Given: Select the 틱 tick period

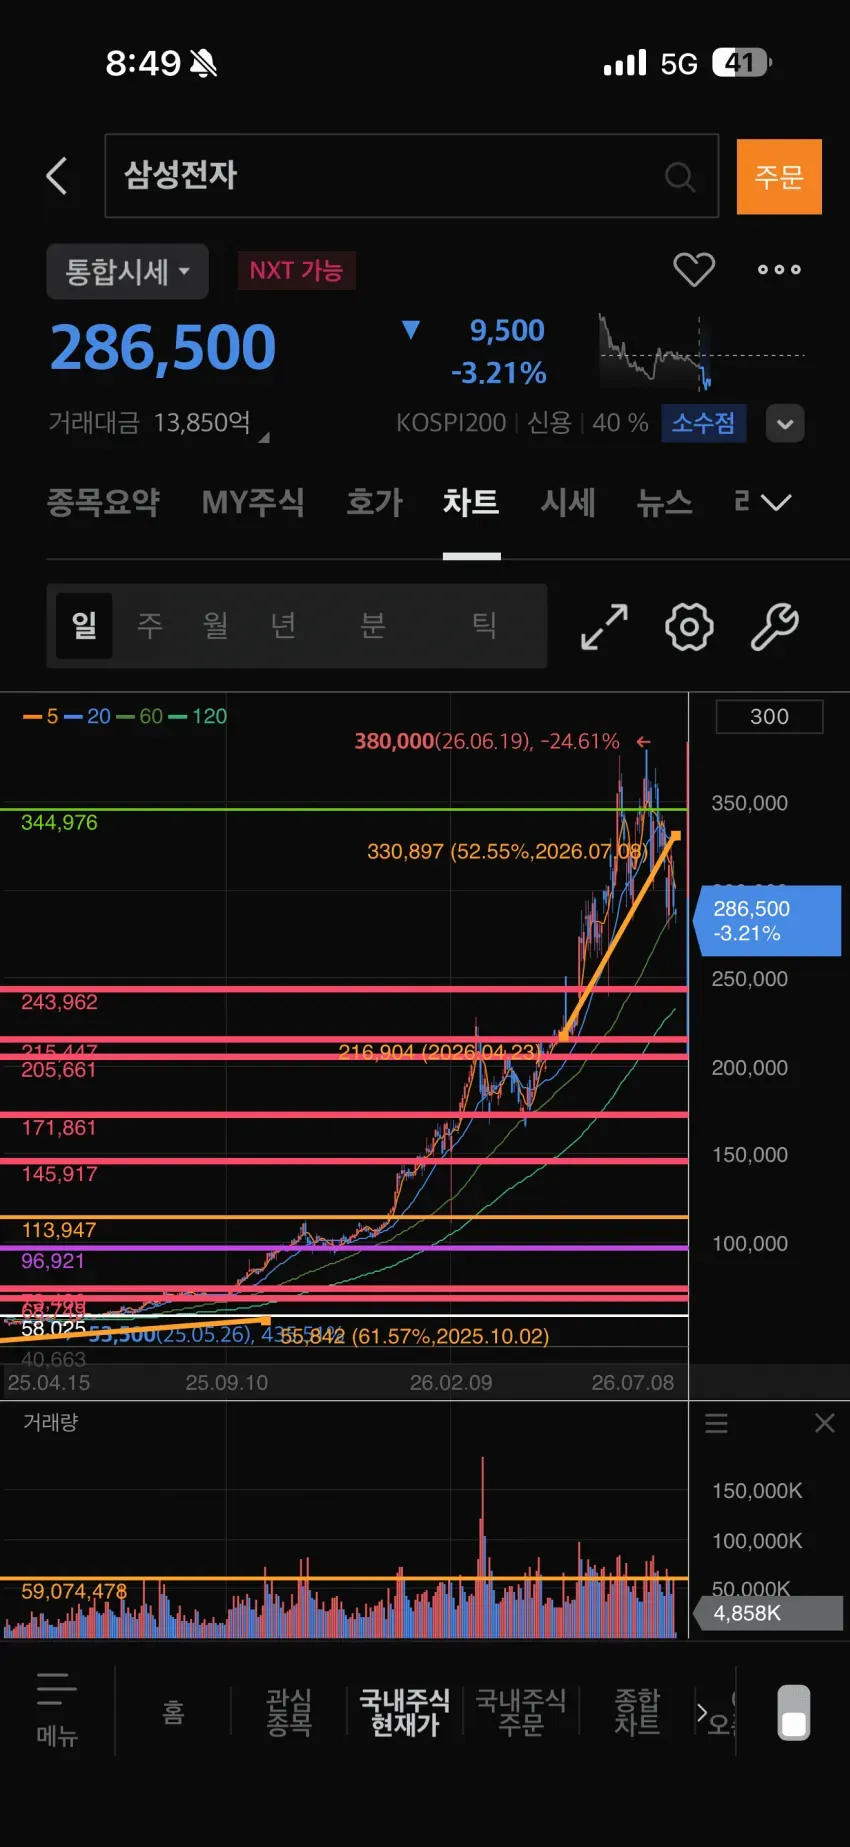Looking at the screenshot, I should pyautogui.click(x=485, y=626).
